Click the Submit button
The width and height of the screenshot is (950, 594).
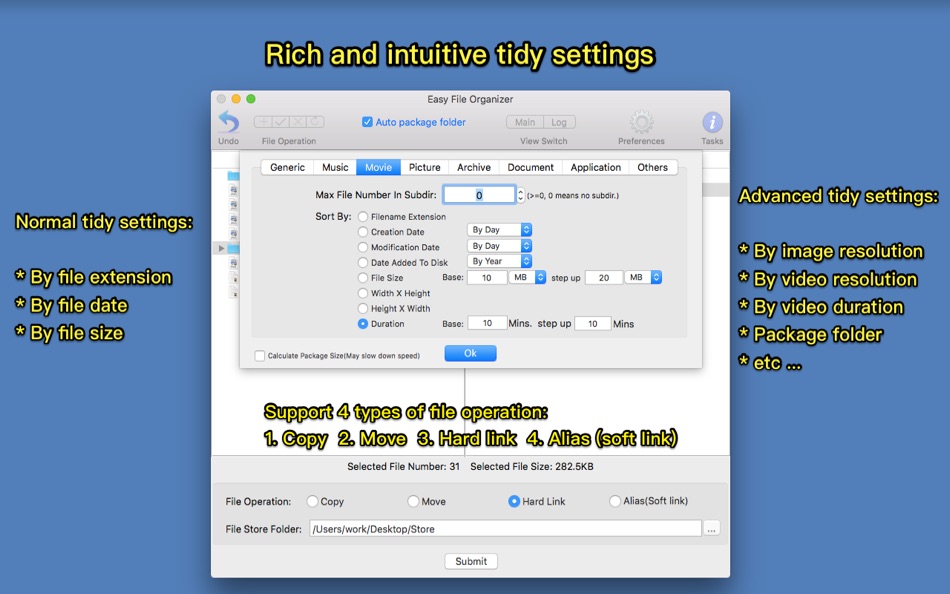(x=471, y=561)
